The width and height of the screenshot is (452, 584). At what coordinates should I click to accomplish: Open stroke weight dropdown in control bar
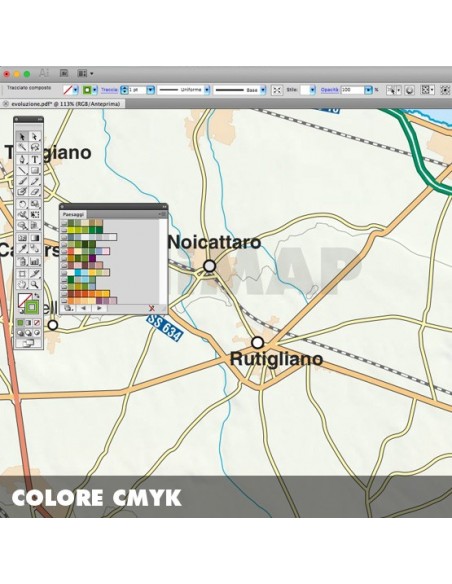point(150,90)
